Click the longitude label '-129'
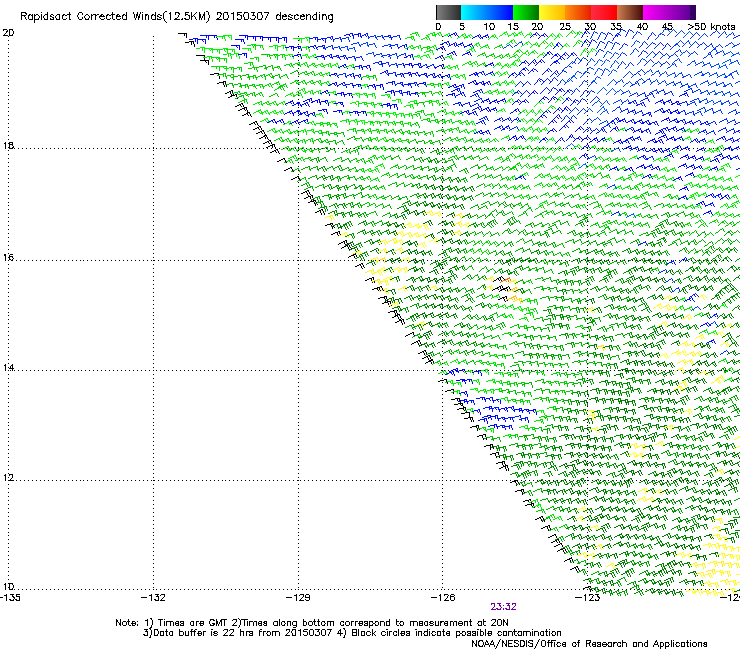This screenshot has height=650, width=740. coord(298,598)
